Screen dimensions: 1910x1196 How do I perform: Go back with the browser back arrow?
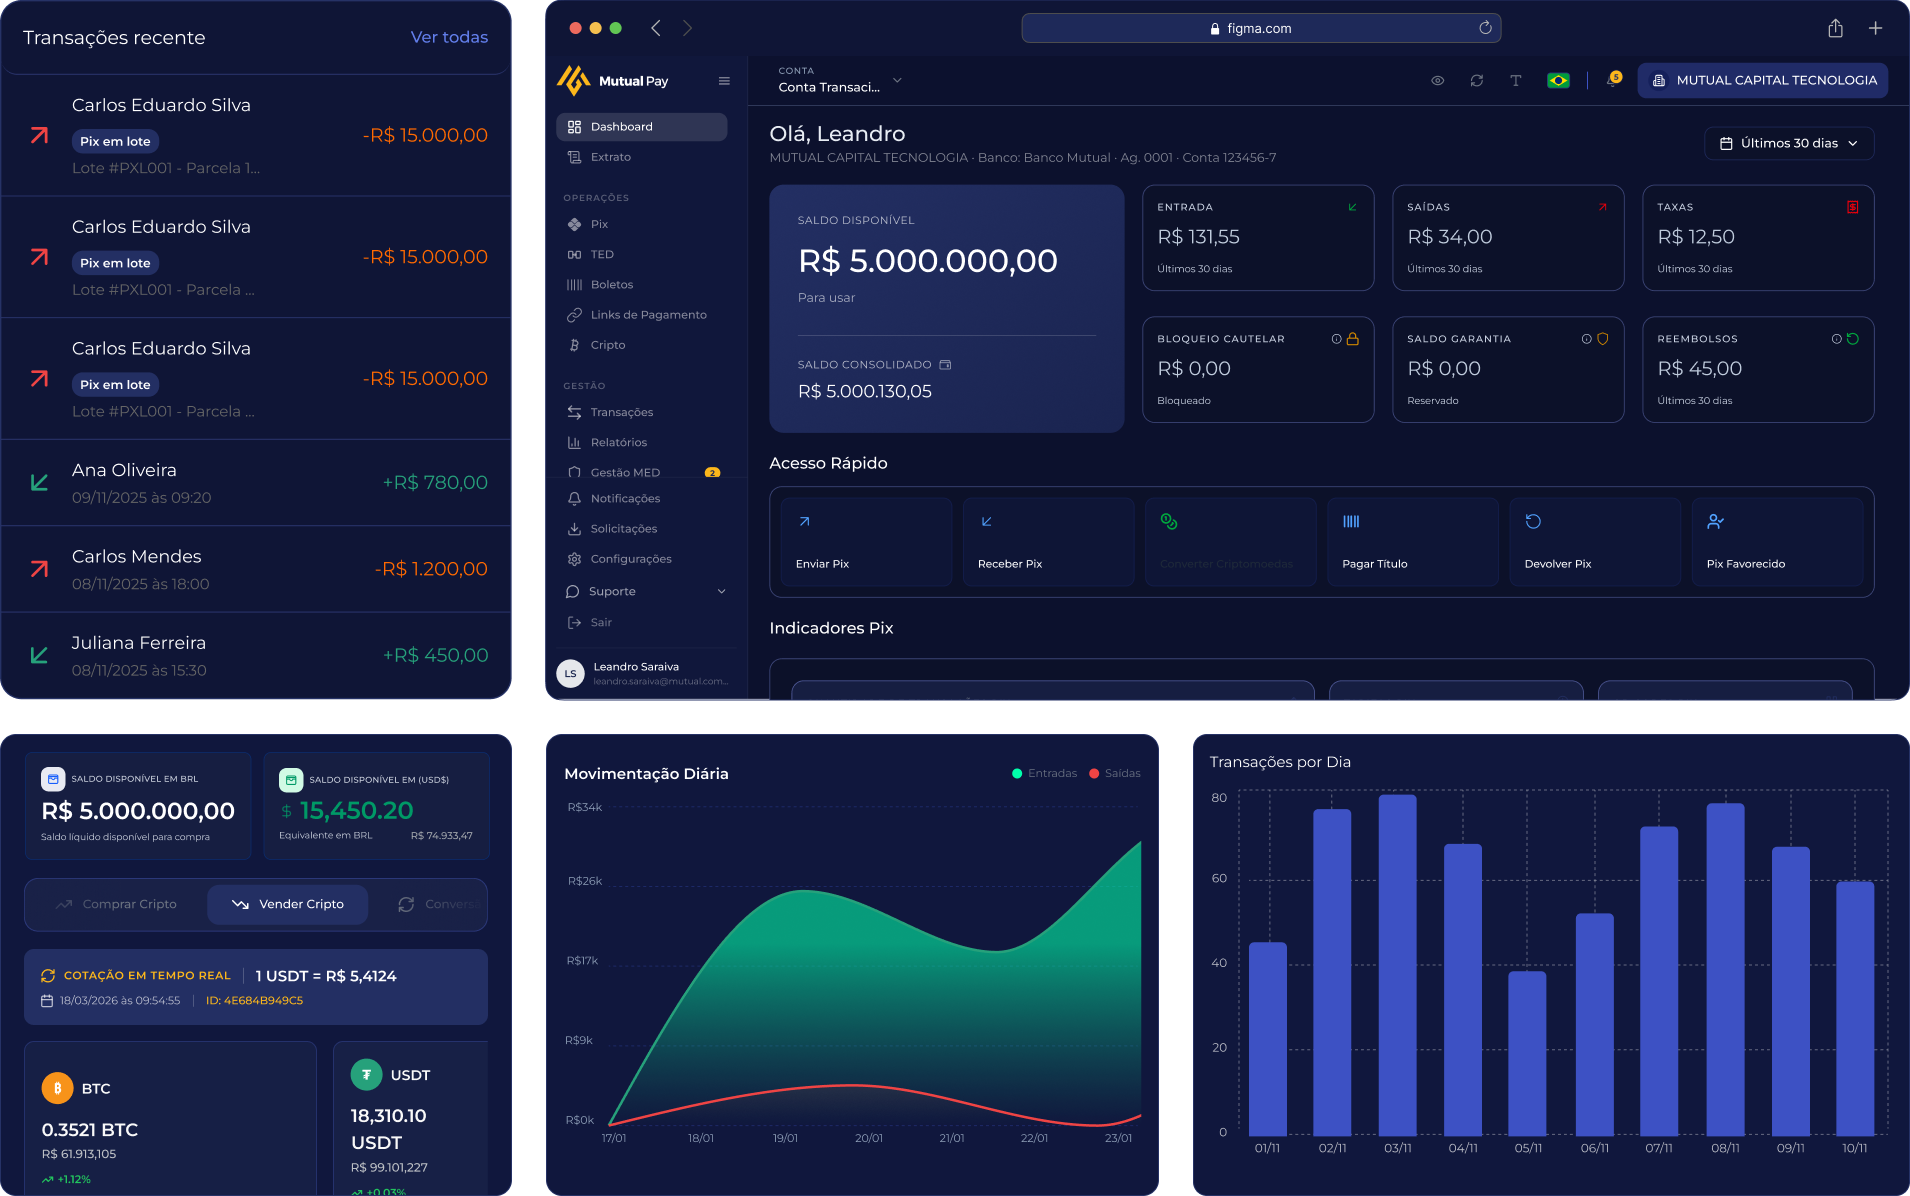(x=656, y=28)
